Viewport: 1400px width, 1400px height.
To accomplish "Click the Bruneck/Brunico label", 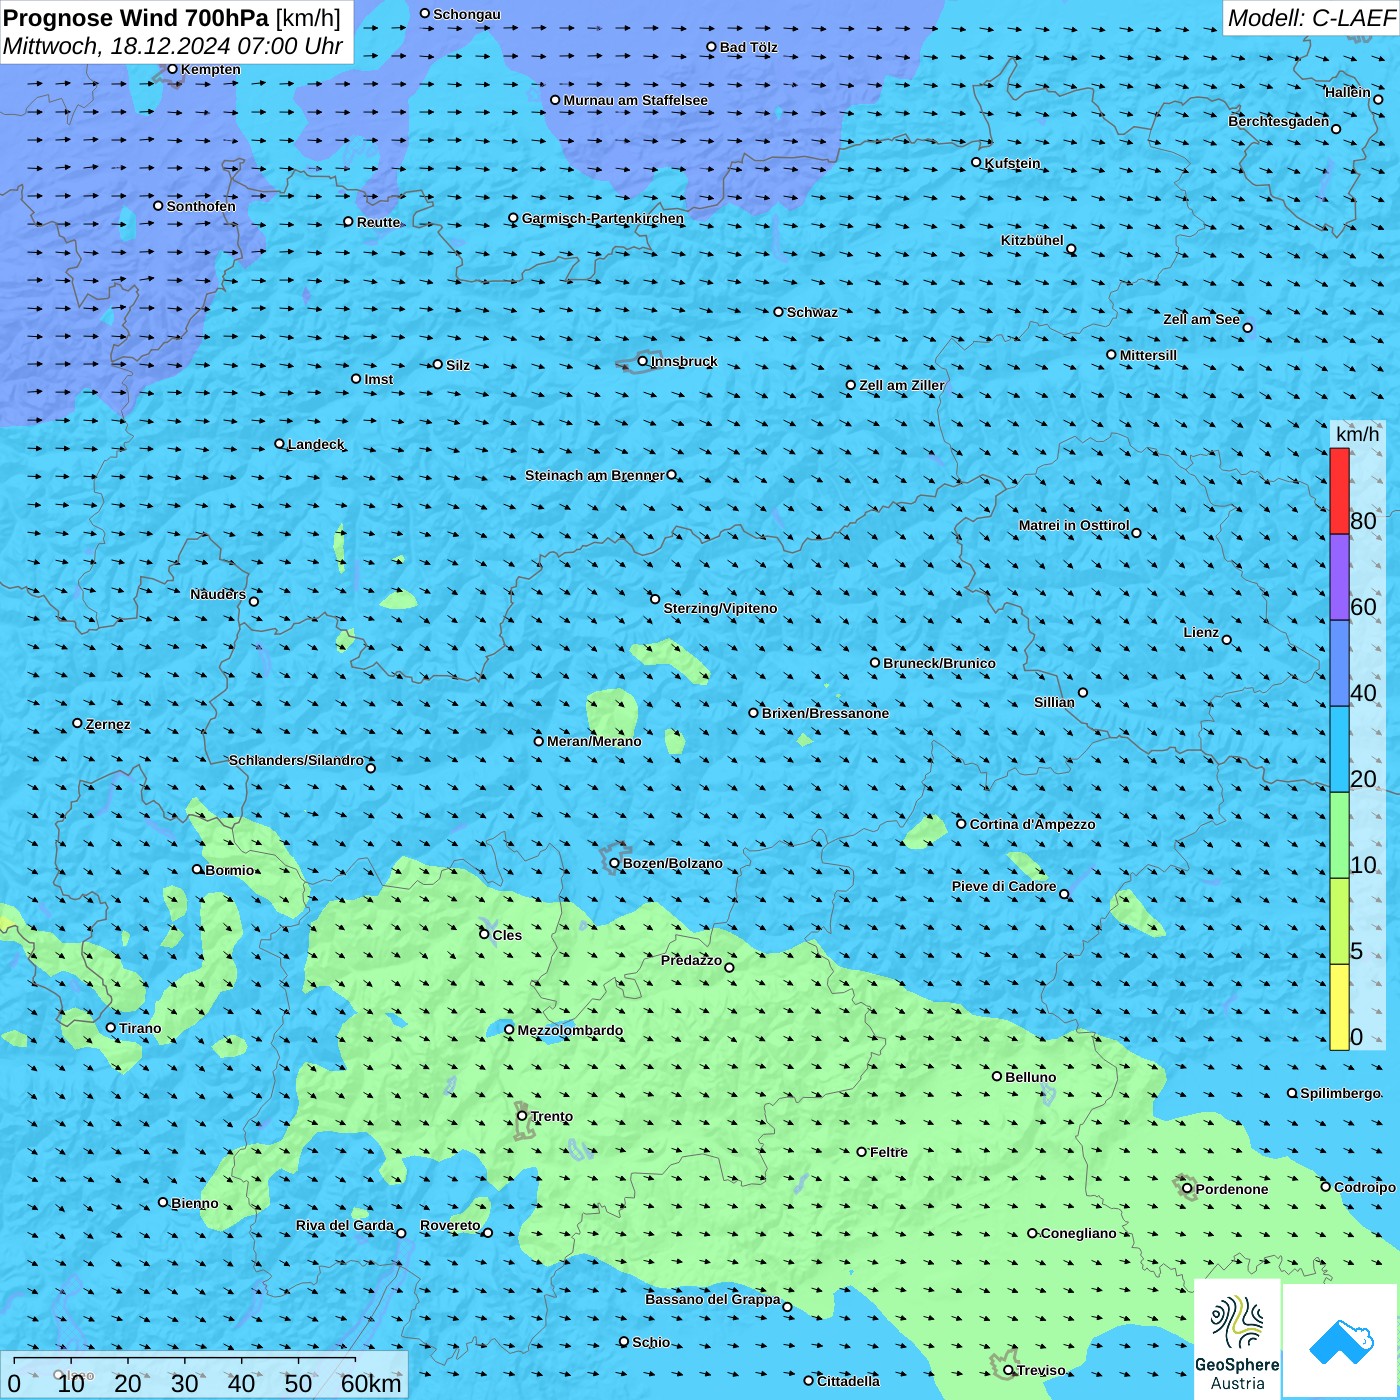I will pyautogui.click(x=939, y=663).
